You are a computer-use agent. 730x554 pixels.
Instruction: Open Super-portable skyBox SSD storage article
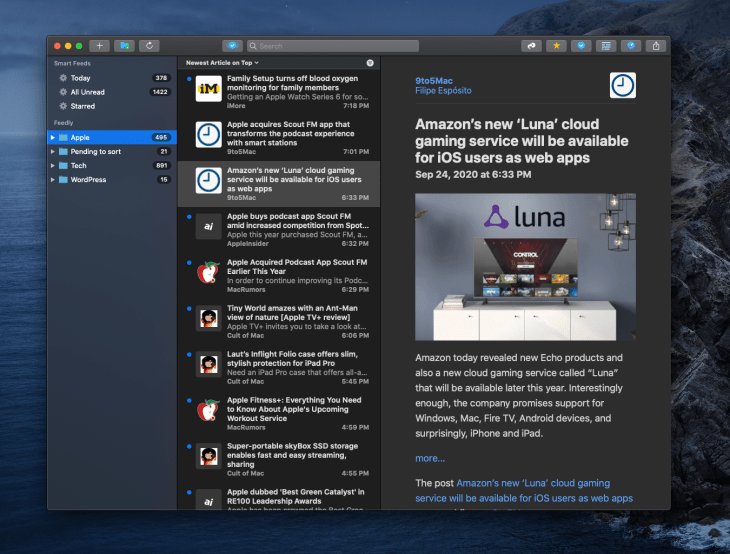279,459
